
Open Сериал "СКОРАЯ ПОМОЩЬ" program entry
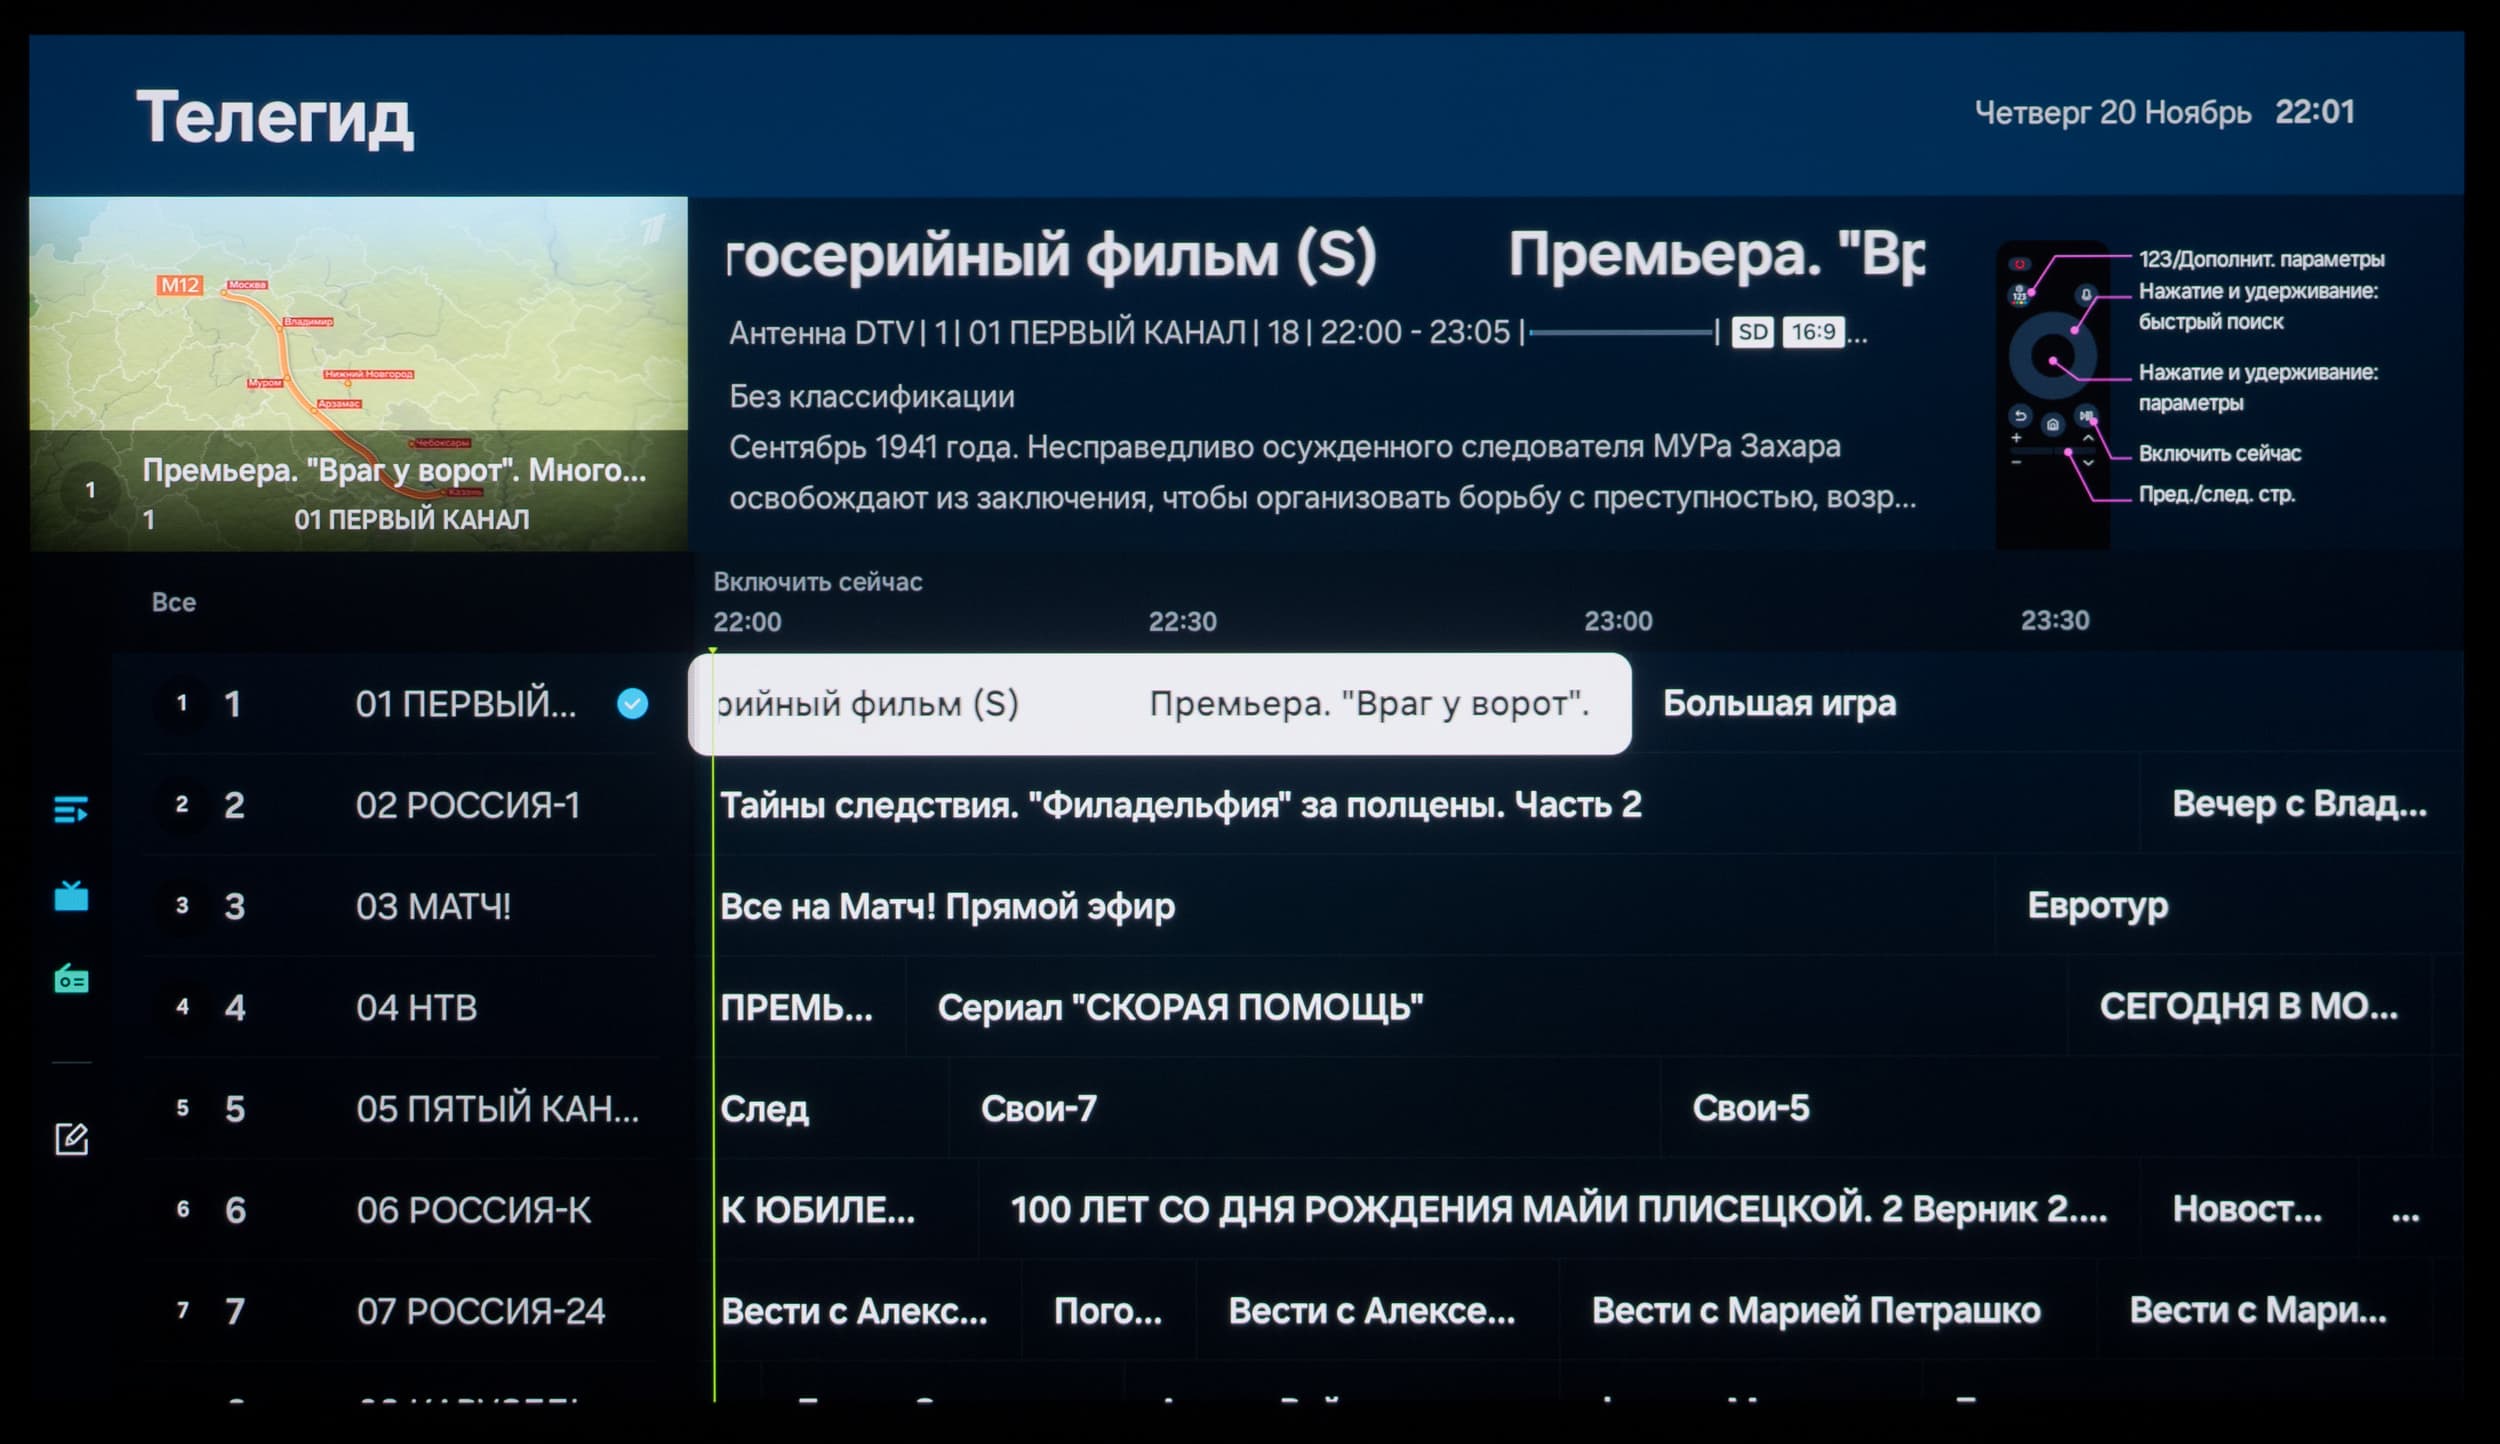[1180, 1007]
